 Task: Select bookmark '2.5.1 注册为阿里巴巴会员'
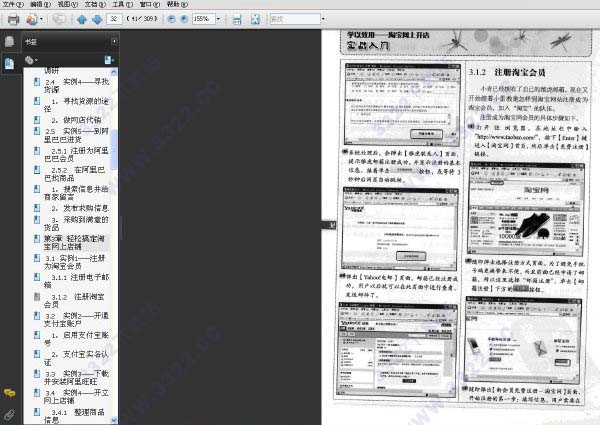[76, 154]
